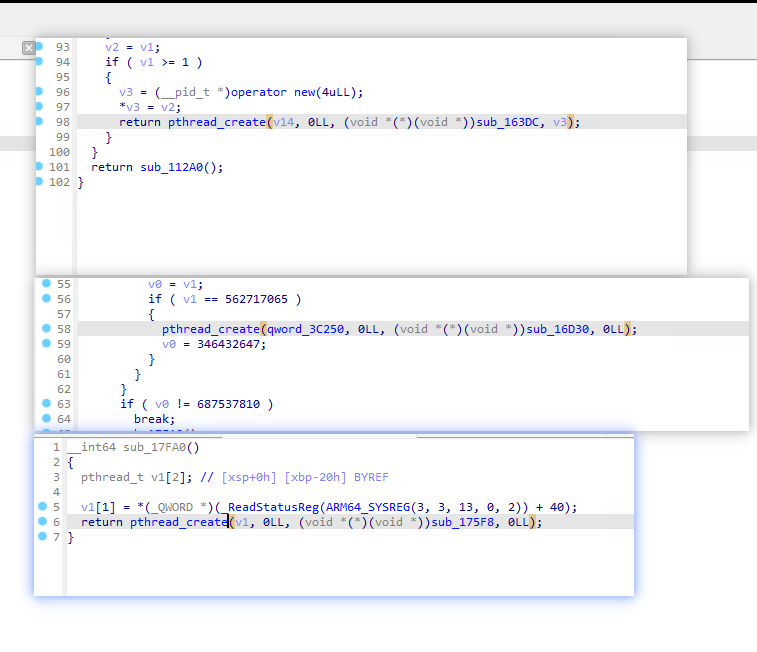Toggle breakpoint dot on line 97

tap(40, 106)
